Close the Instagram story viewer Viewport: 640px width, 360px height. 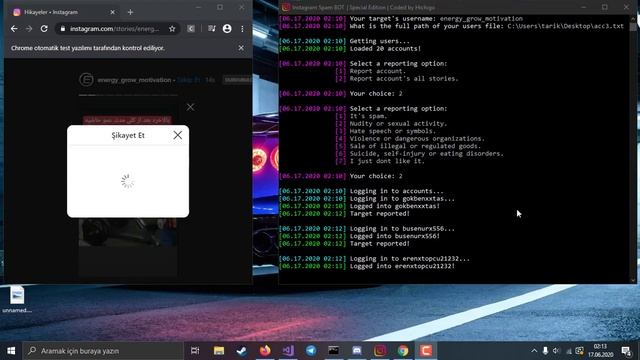point(190,107)
